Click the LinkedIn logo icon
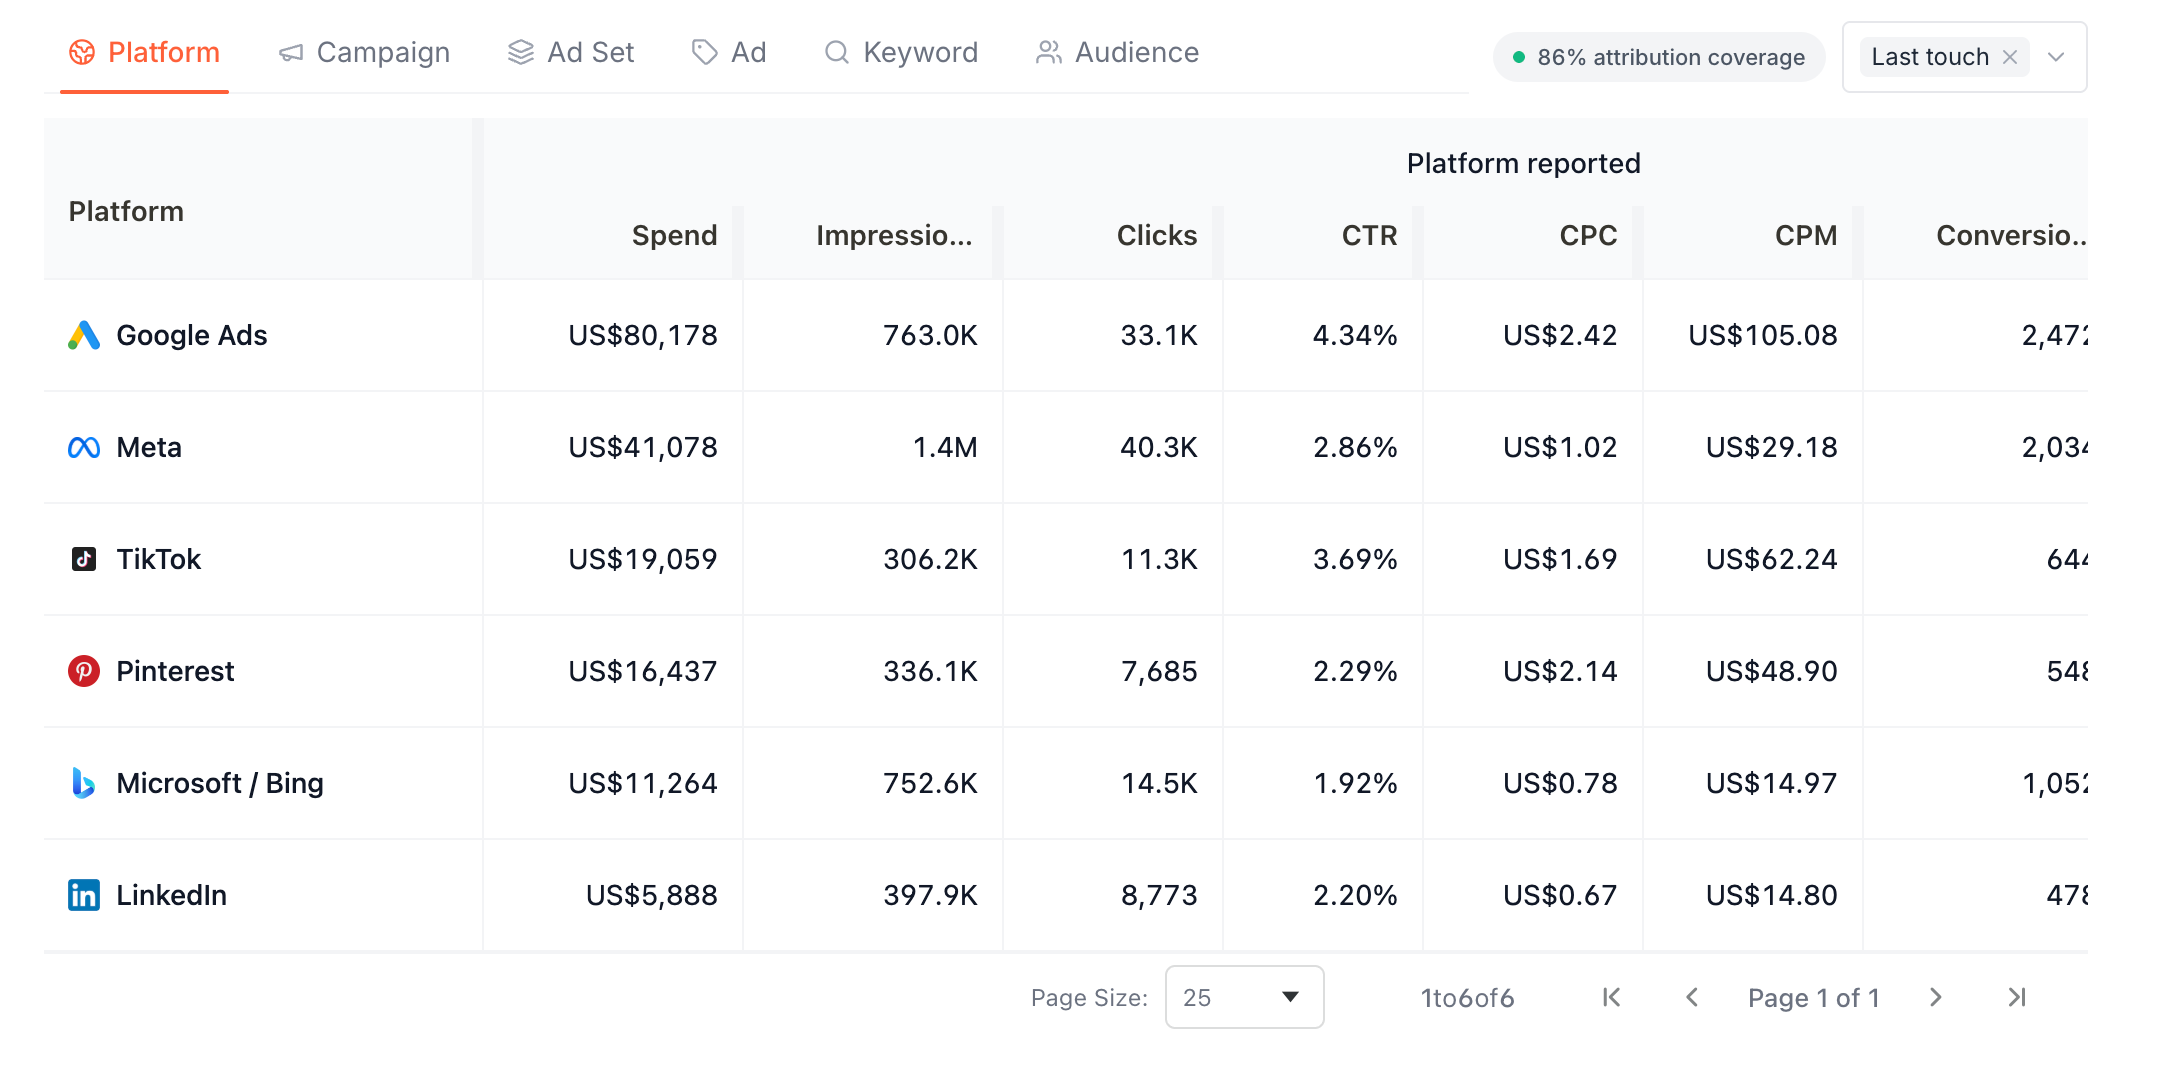Image resolution: width=2172 pixels, height=1084 pixels. click(84, 895)
